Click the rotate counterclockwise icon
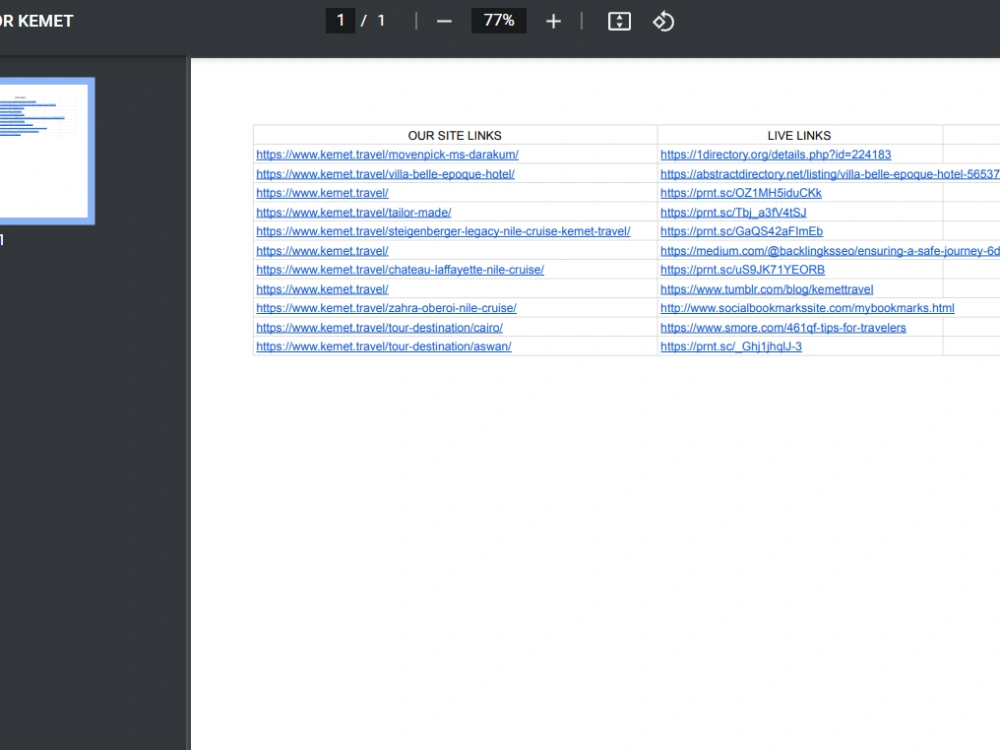The height and width of the screenshot is (750, 1000). [663, 21]
